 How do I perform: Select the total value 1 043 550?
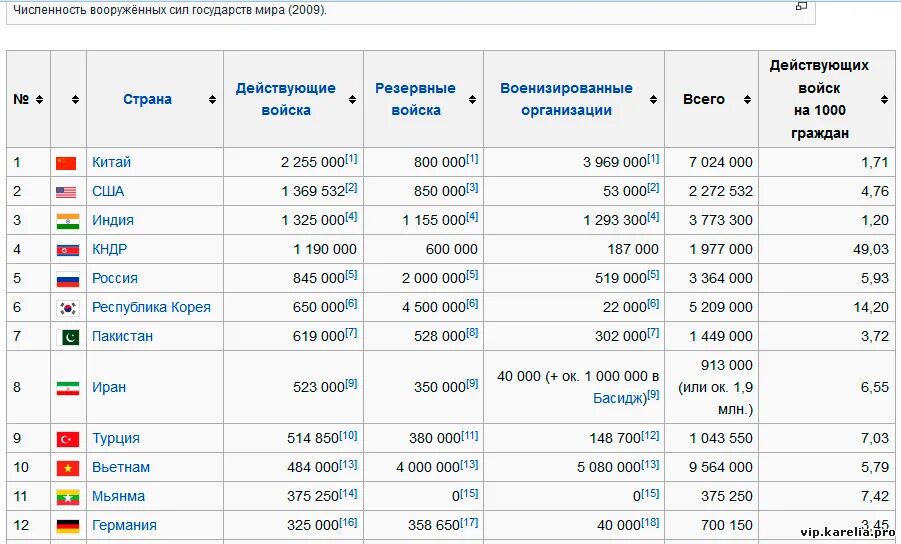coord(721,438)
